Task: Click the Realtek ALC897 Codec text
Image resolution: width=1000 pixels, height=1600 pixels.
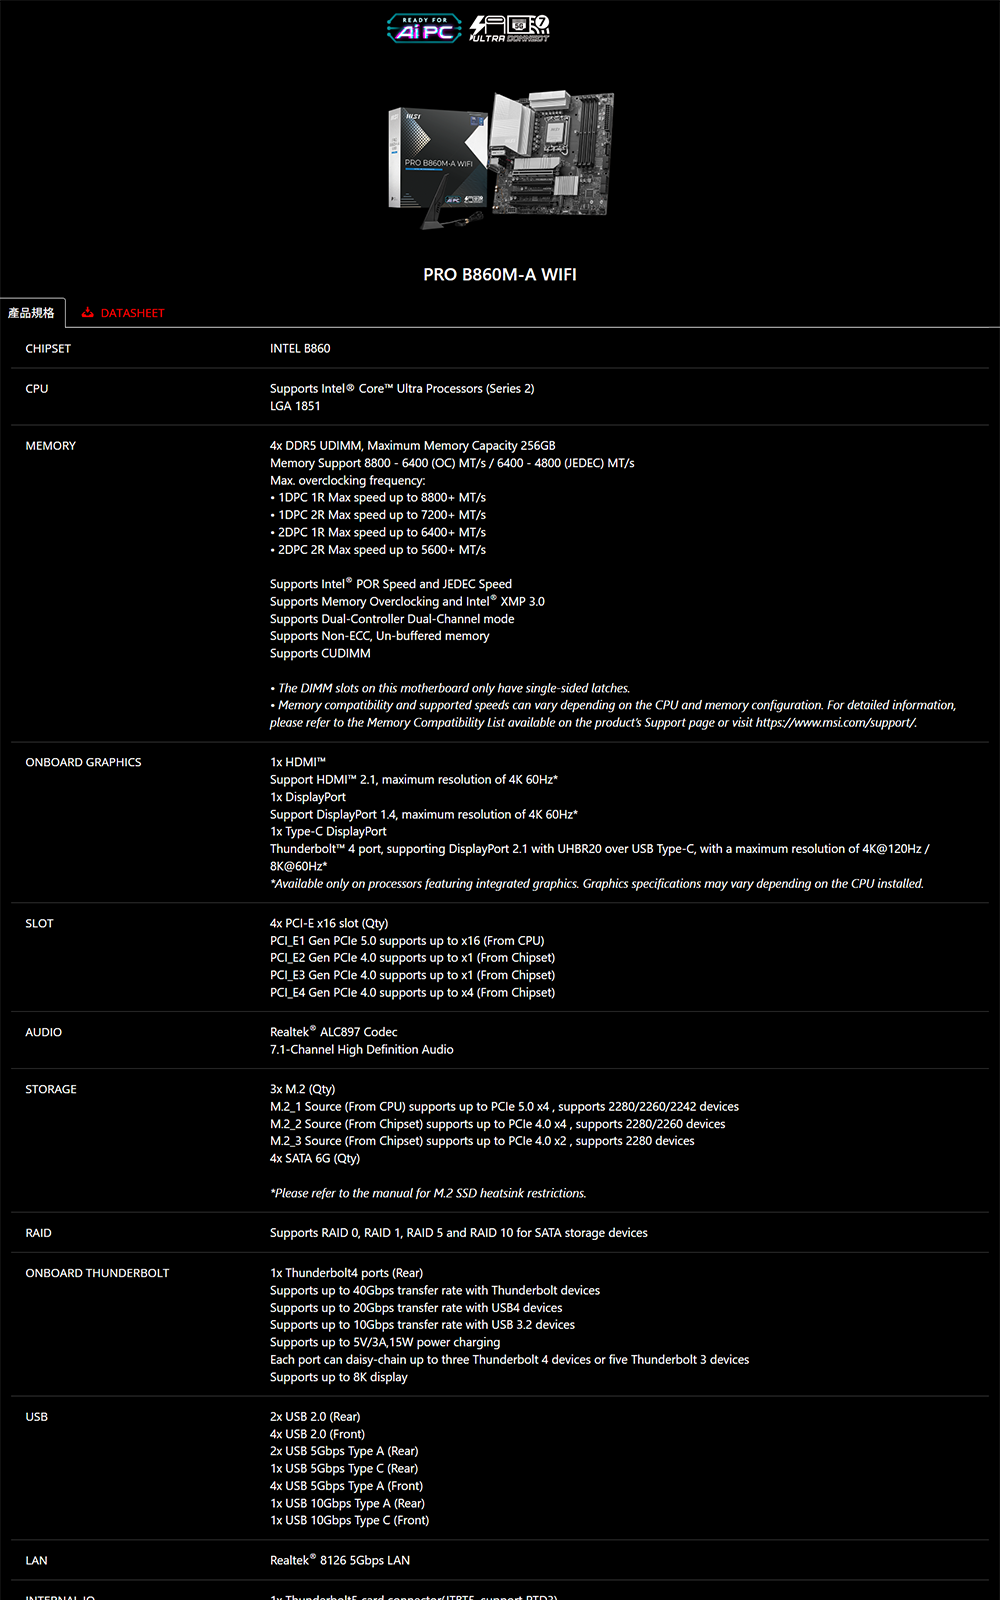Action: click(x=333, y=1032)
